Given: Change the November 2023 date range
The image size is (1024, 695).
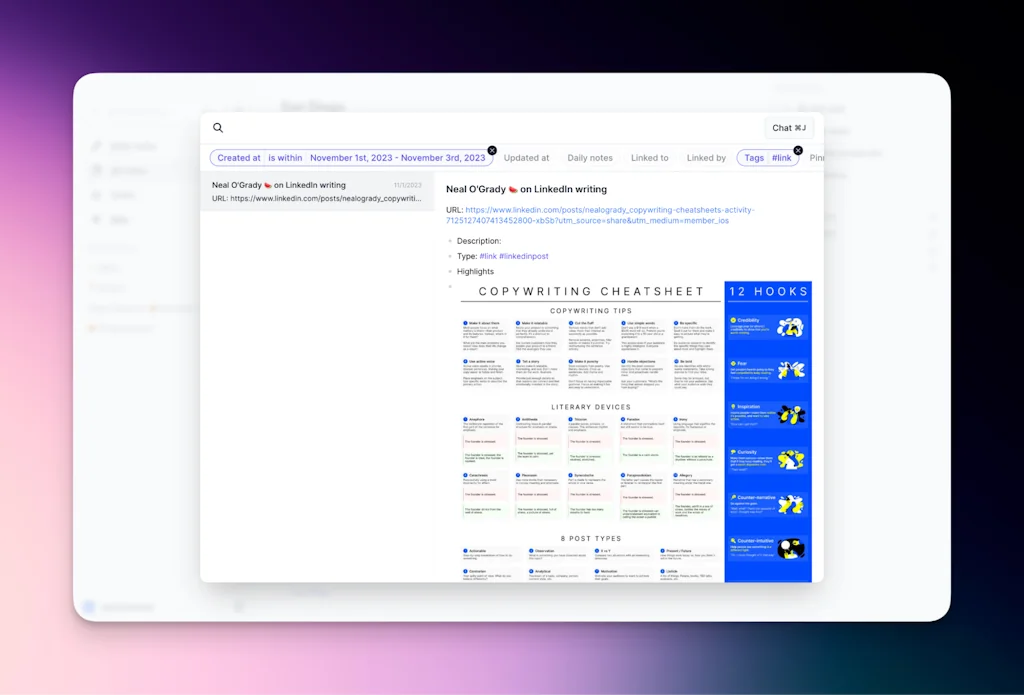Looking at the screenshot, I should (x=397, y=158).
